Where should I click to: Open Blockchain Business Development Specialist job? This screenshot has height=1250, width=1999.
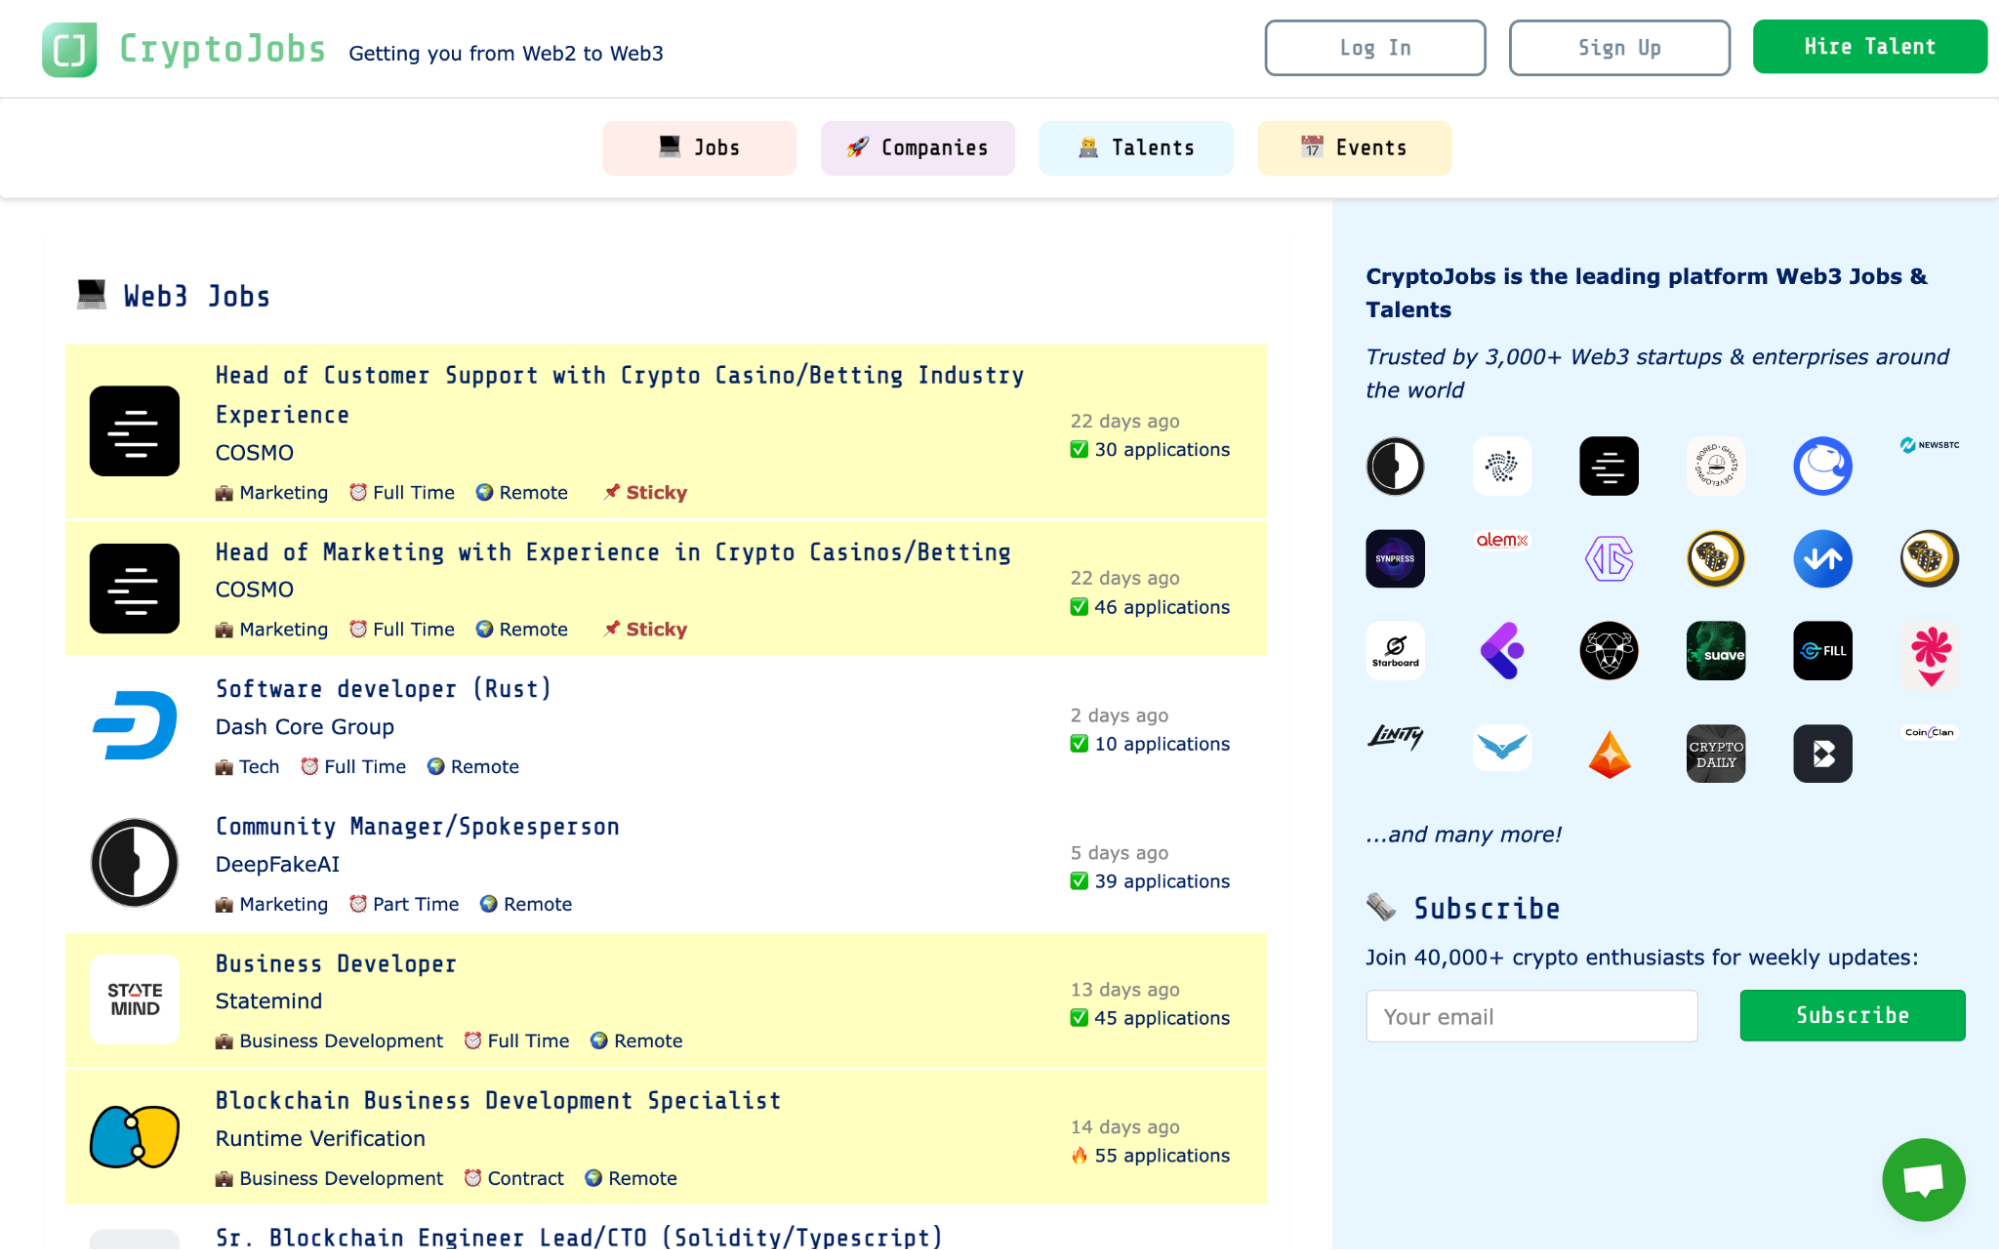pyautogui.click(x=498, y=1101)
